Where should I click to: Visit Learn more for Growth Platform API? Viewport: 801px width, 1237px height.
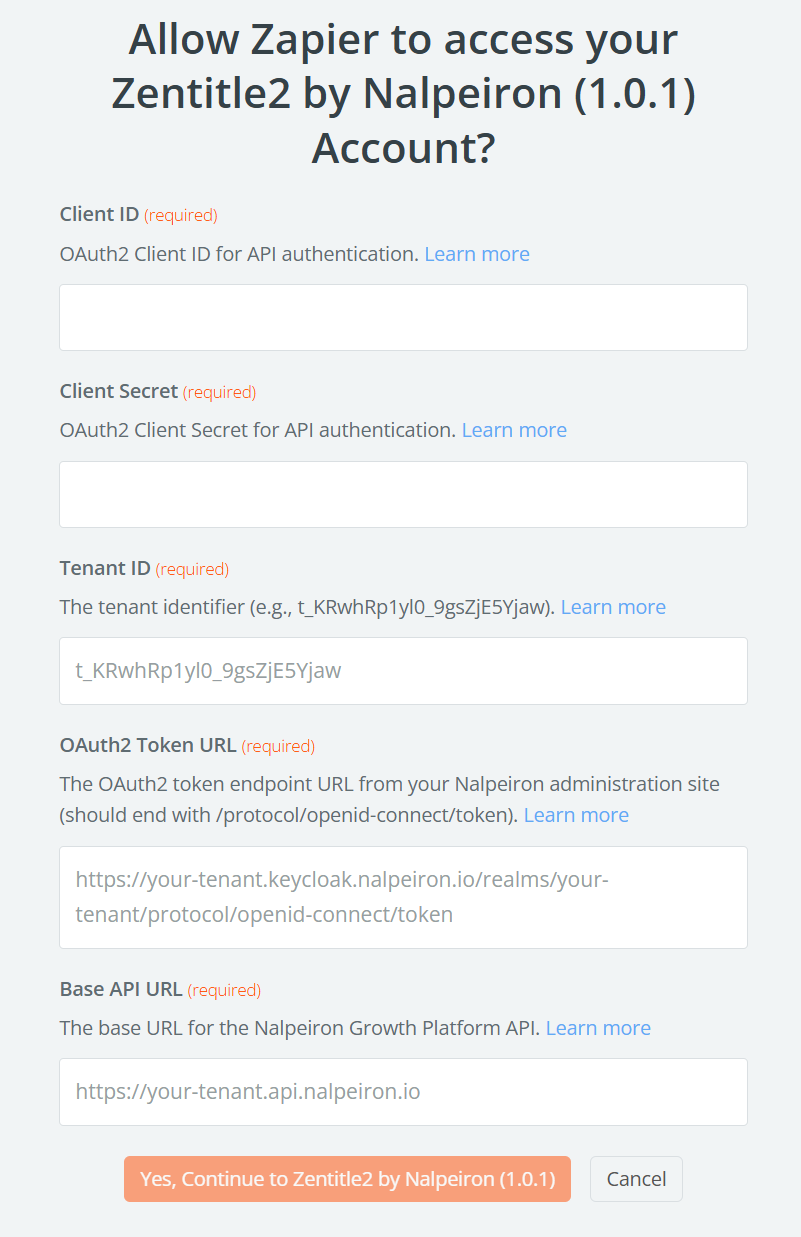tap(598, 1028)
